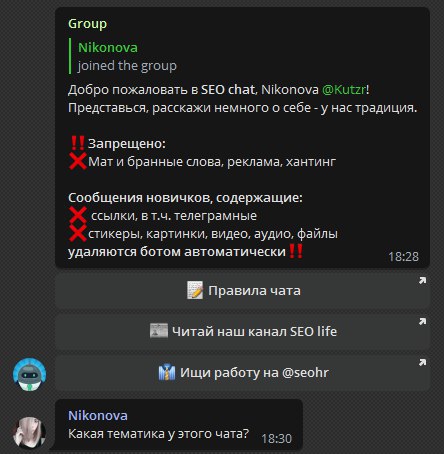Open Nikonova's profile photo avatar
Viewport: 444px width, 454px height.
coord(29,433)
